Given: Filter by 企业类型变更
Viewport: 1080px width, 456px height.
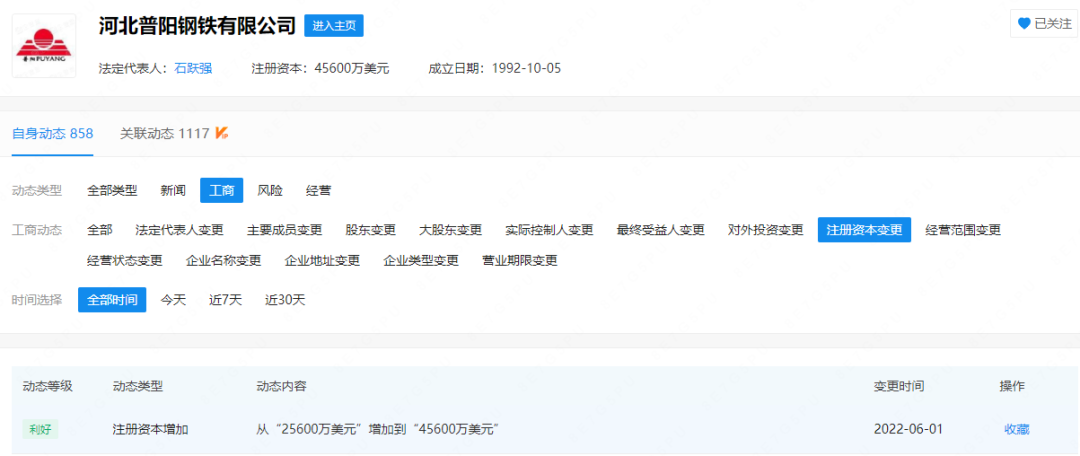Looking at the screenshot, I should (421, 261).
